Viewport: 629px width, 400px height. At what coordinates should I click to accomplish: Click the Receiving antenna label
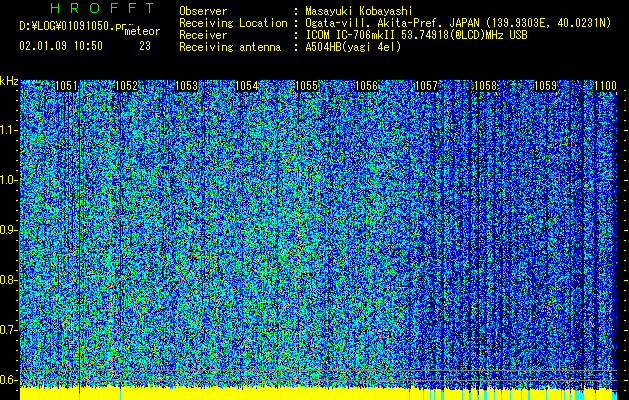(230, 47)
